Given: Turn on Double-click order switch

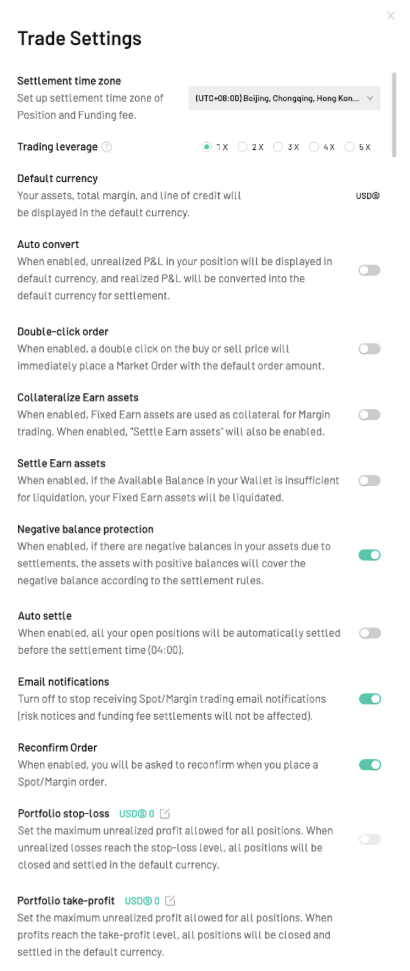Looking at the screenshot, I should (369, 349).
